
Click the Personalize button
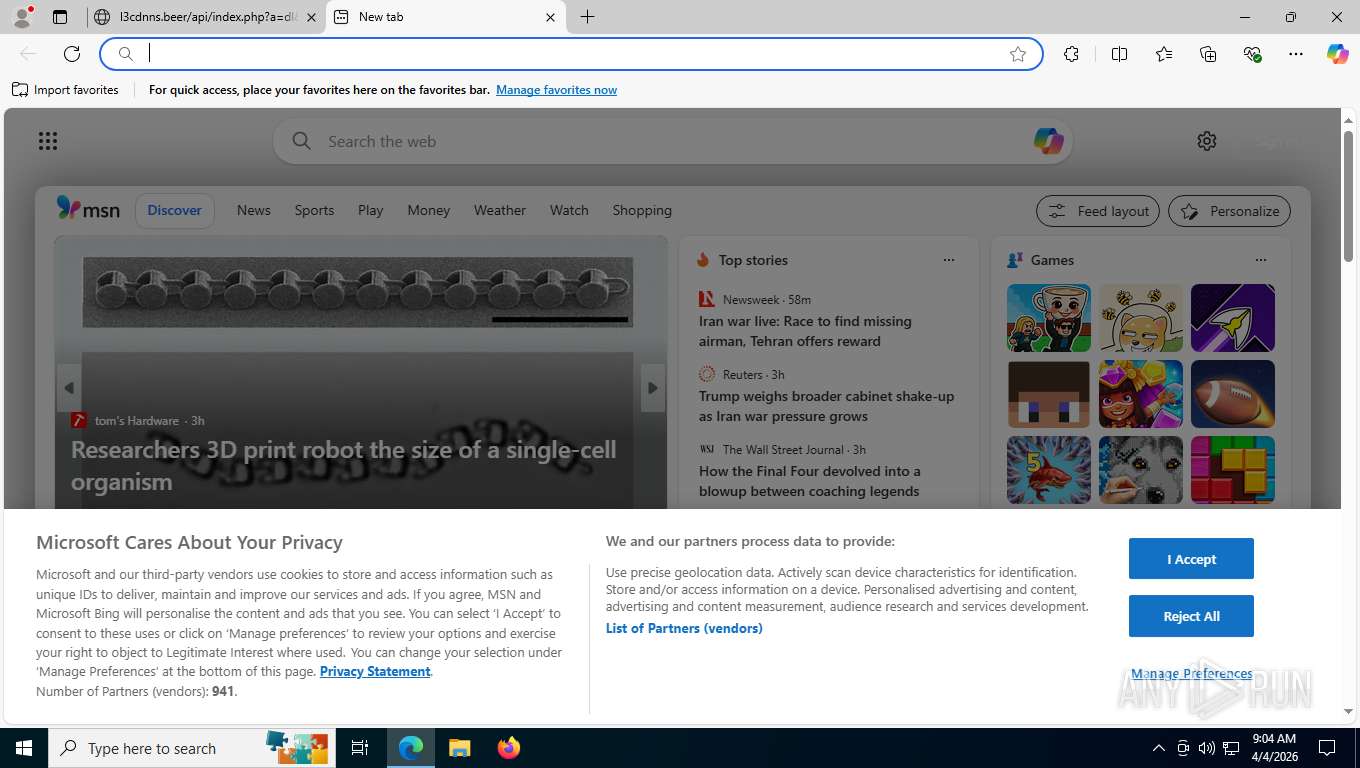point(1229,211)
